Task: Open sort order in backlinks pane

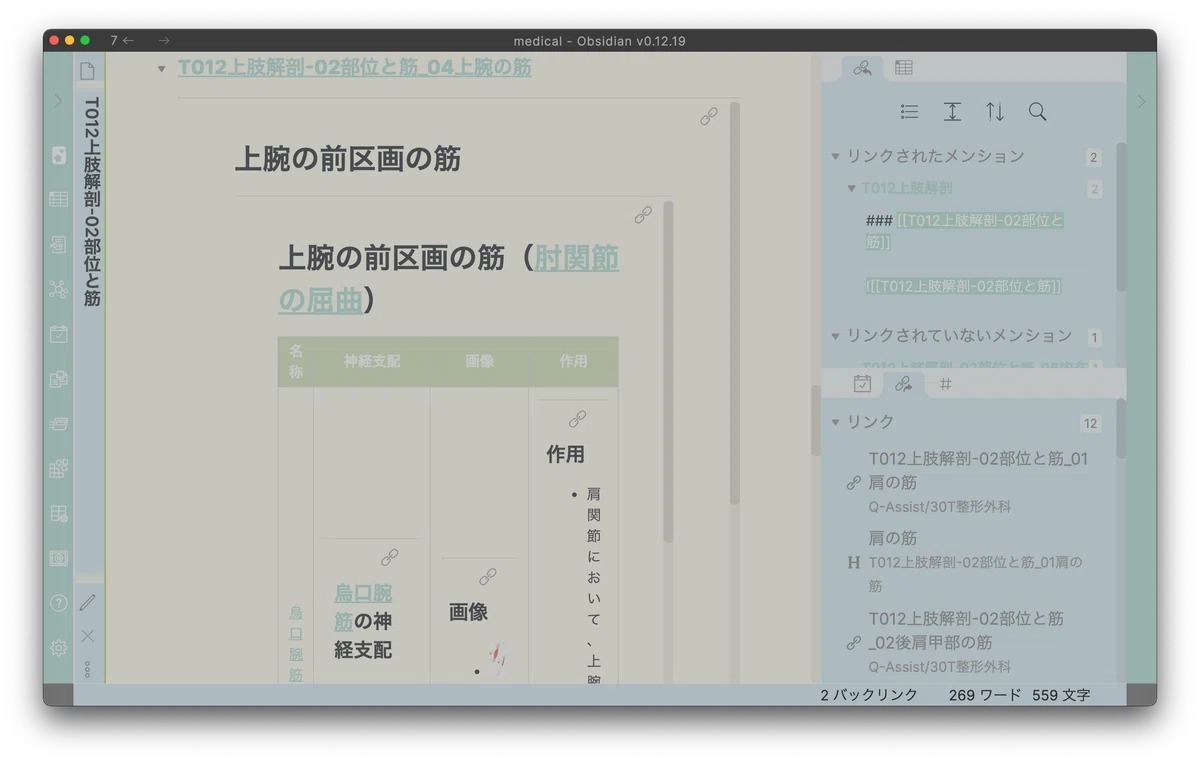Action: tap(995, 112)
